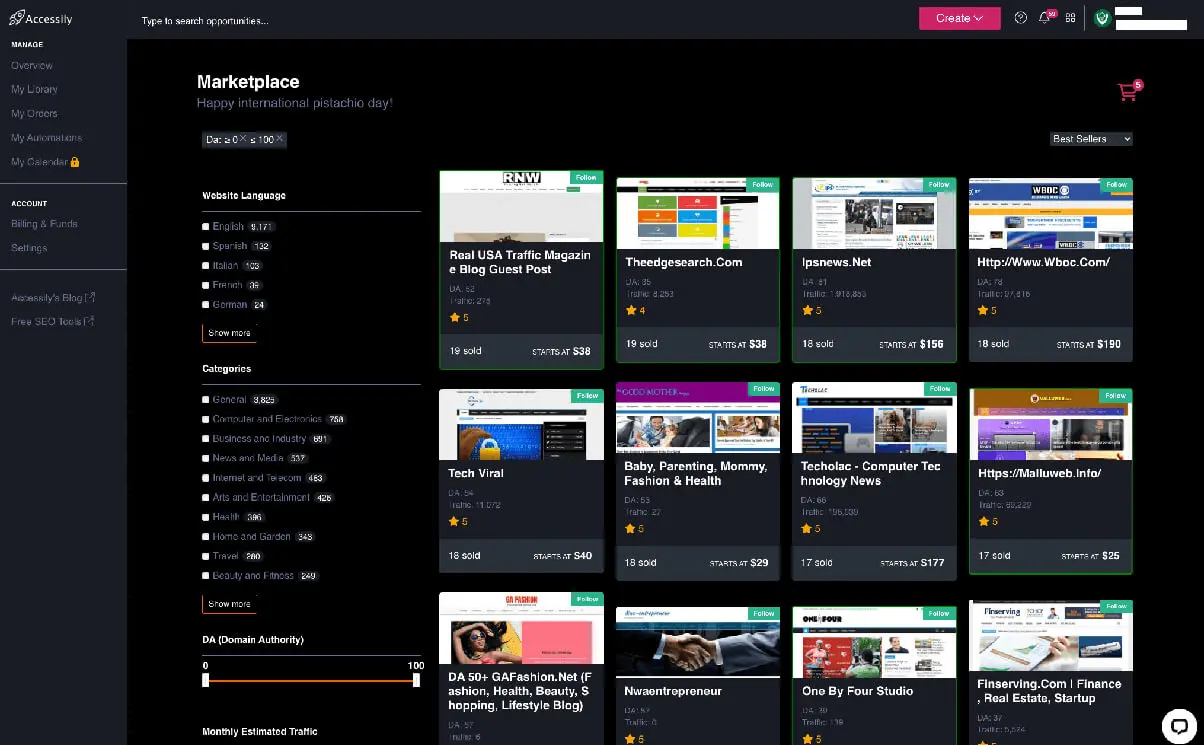Check the Travel category

[x=206, y=556]
